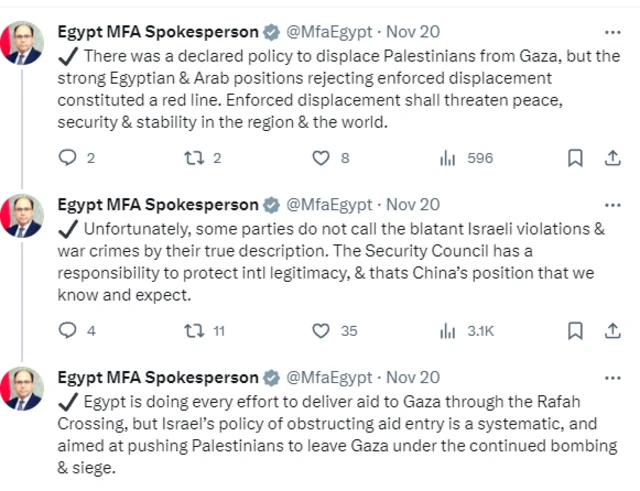Reply to the displacement policy tweet
This screenshot has width=640, height=491.
pyautogui.click(x=68, y=158)
